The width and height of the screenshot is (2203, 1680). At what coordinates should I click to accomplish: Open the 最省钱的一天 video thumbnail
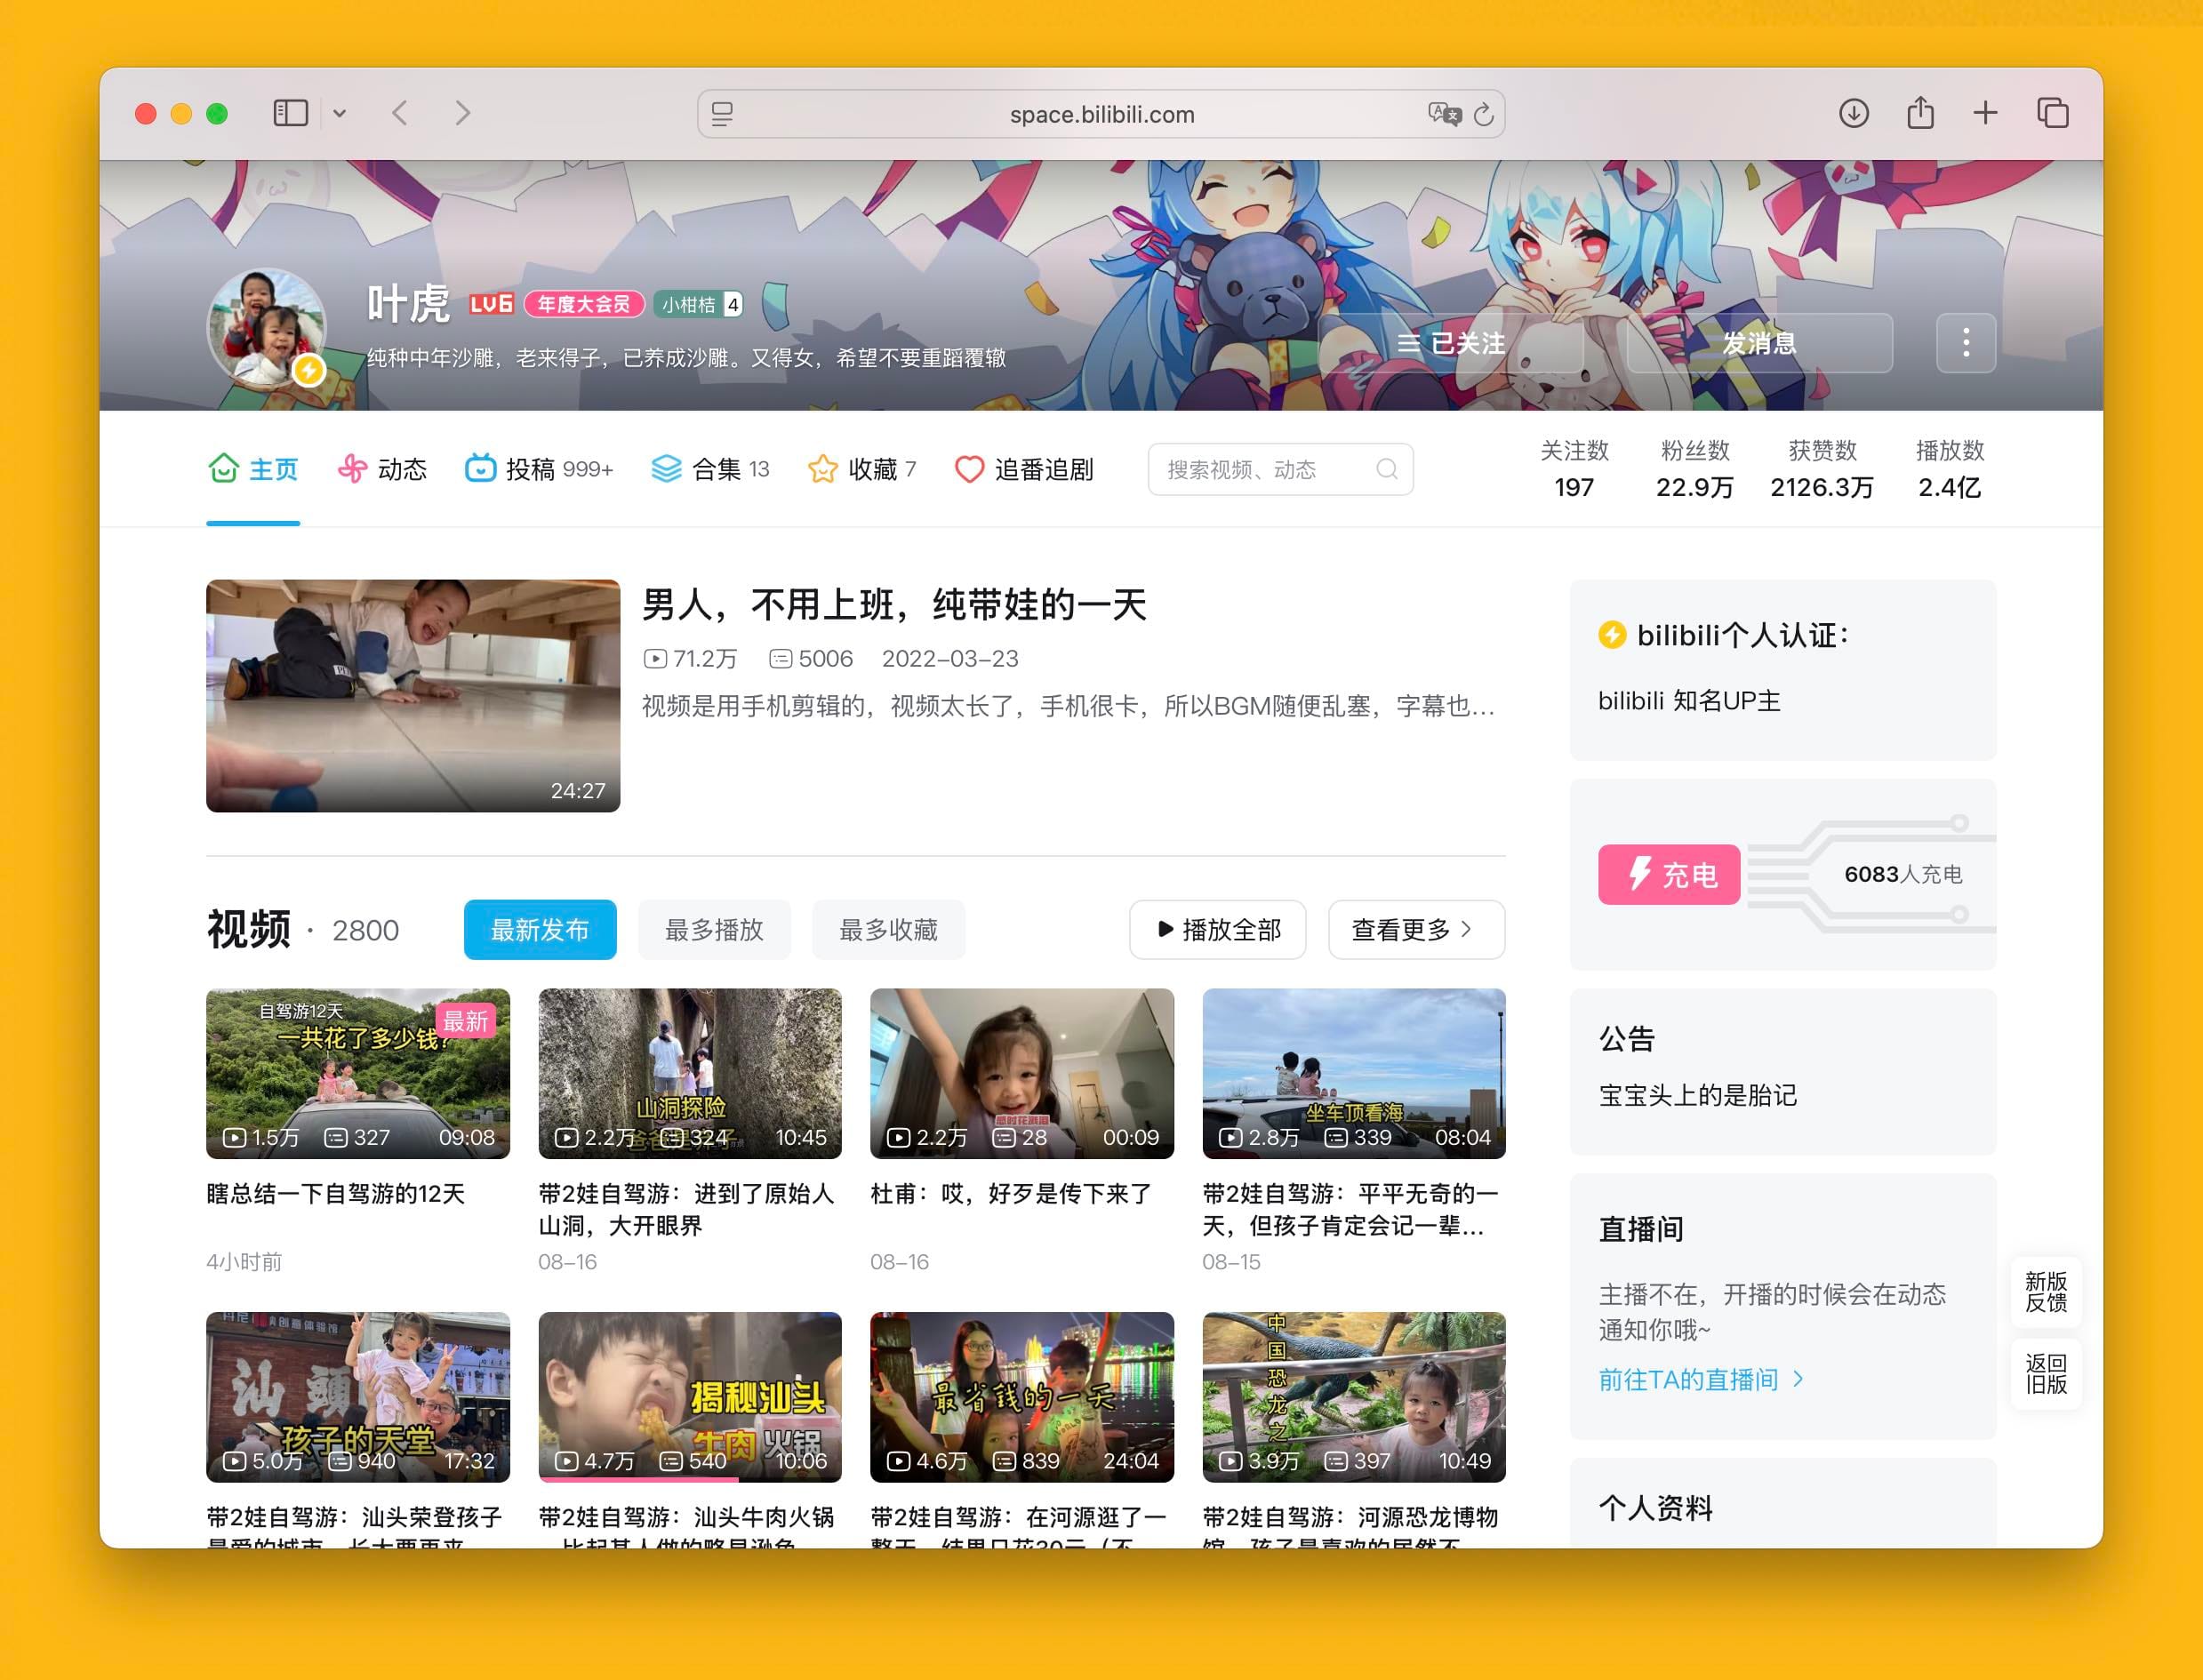[x=1022, y=1397]
